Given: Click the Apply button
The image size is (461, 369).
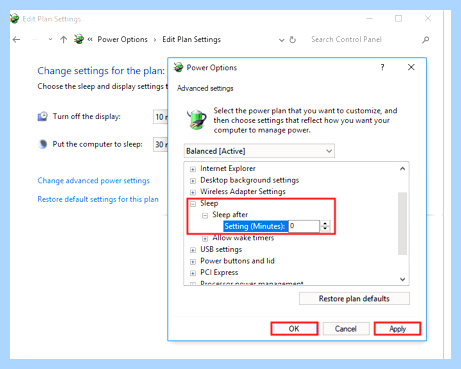Looking at the screenshot, I should tap(397, 329).
